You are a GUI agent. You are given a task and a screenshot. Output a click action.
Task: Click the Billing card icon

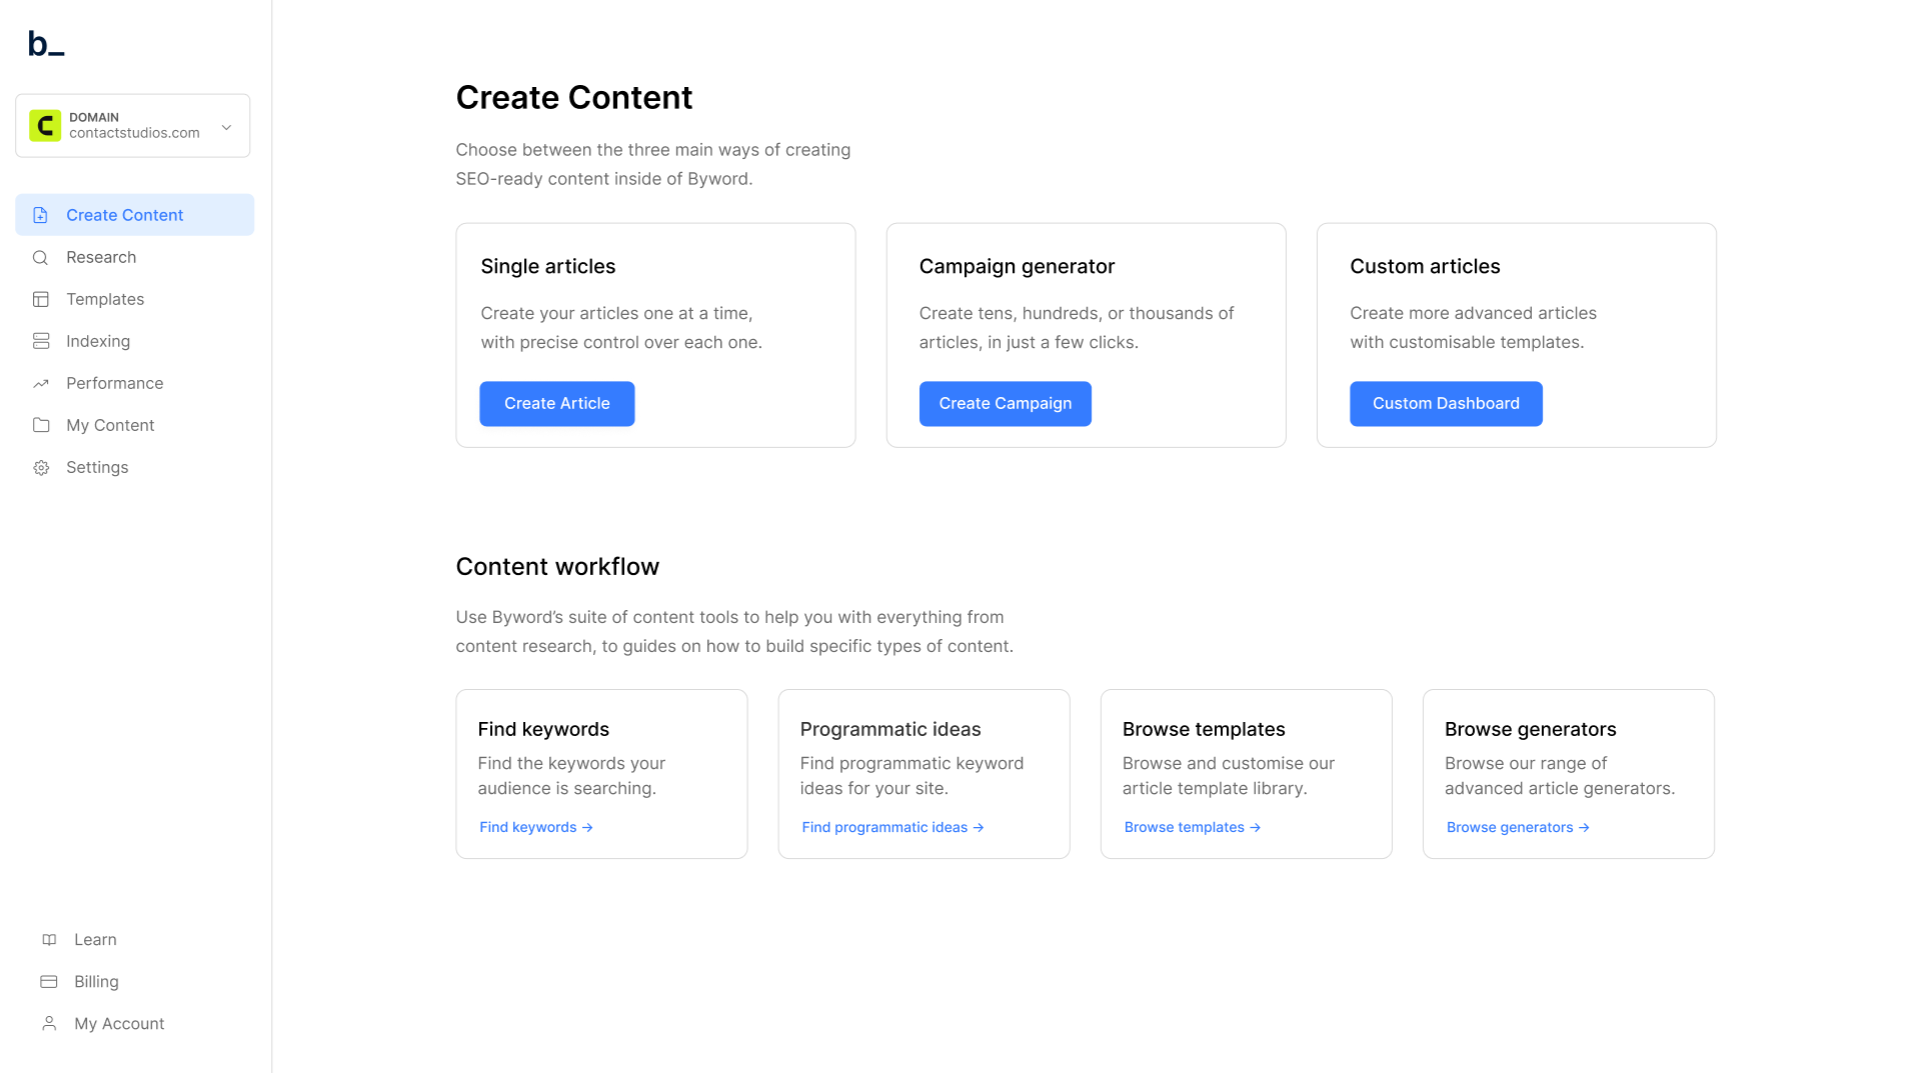(49, 982)
